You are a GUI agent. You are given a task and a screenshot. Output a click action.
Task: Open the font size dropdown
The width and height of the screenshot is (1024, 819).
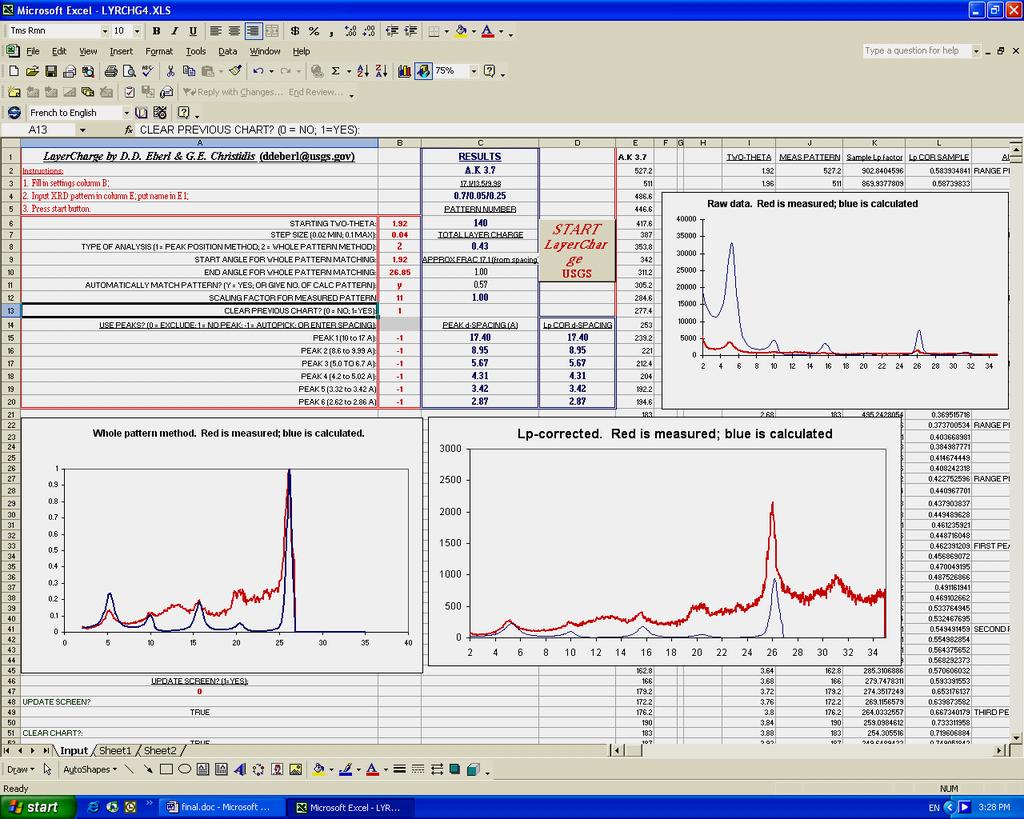coord(136,31)
